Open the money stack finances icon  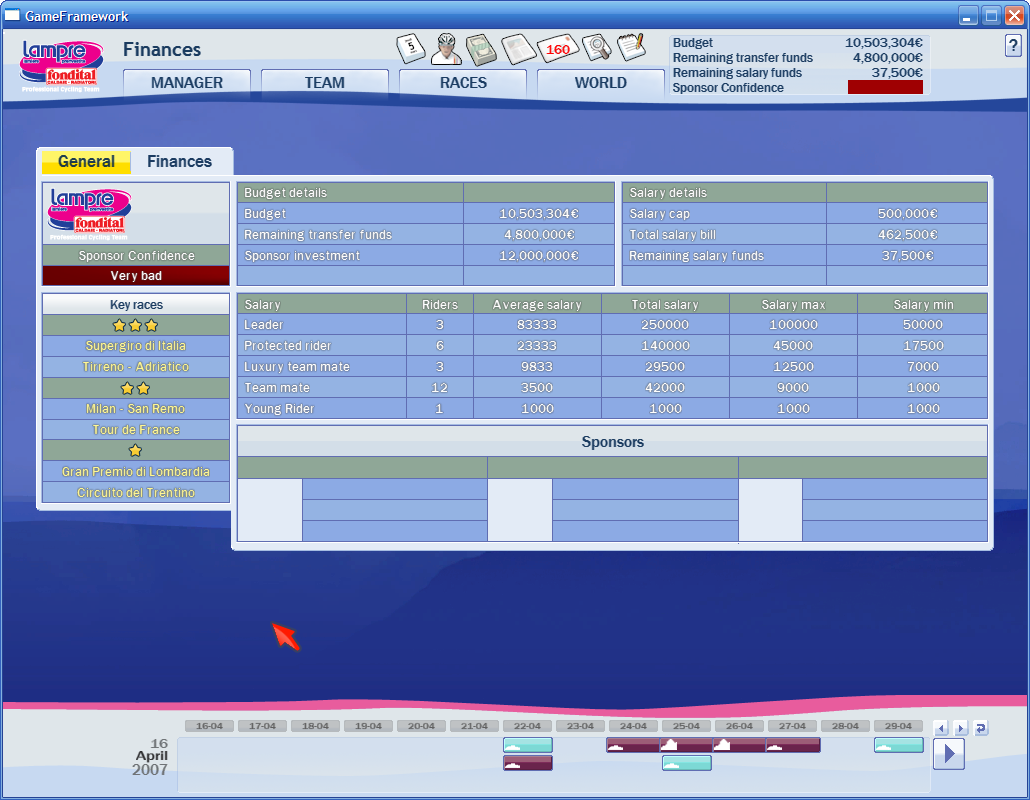[x=482, y=48]
